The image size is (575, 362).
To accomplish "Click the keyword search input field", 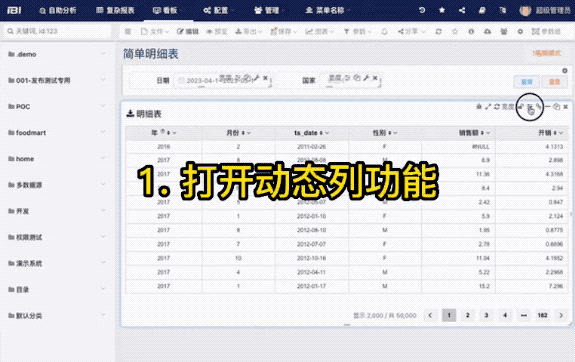I will (x=57, y=31).
